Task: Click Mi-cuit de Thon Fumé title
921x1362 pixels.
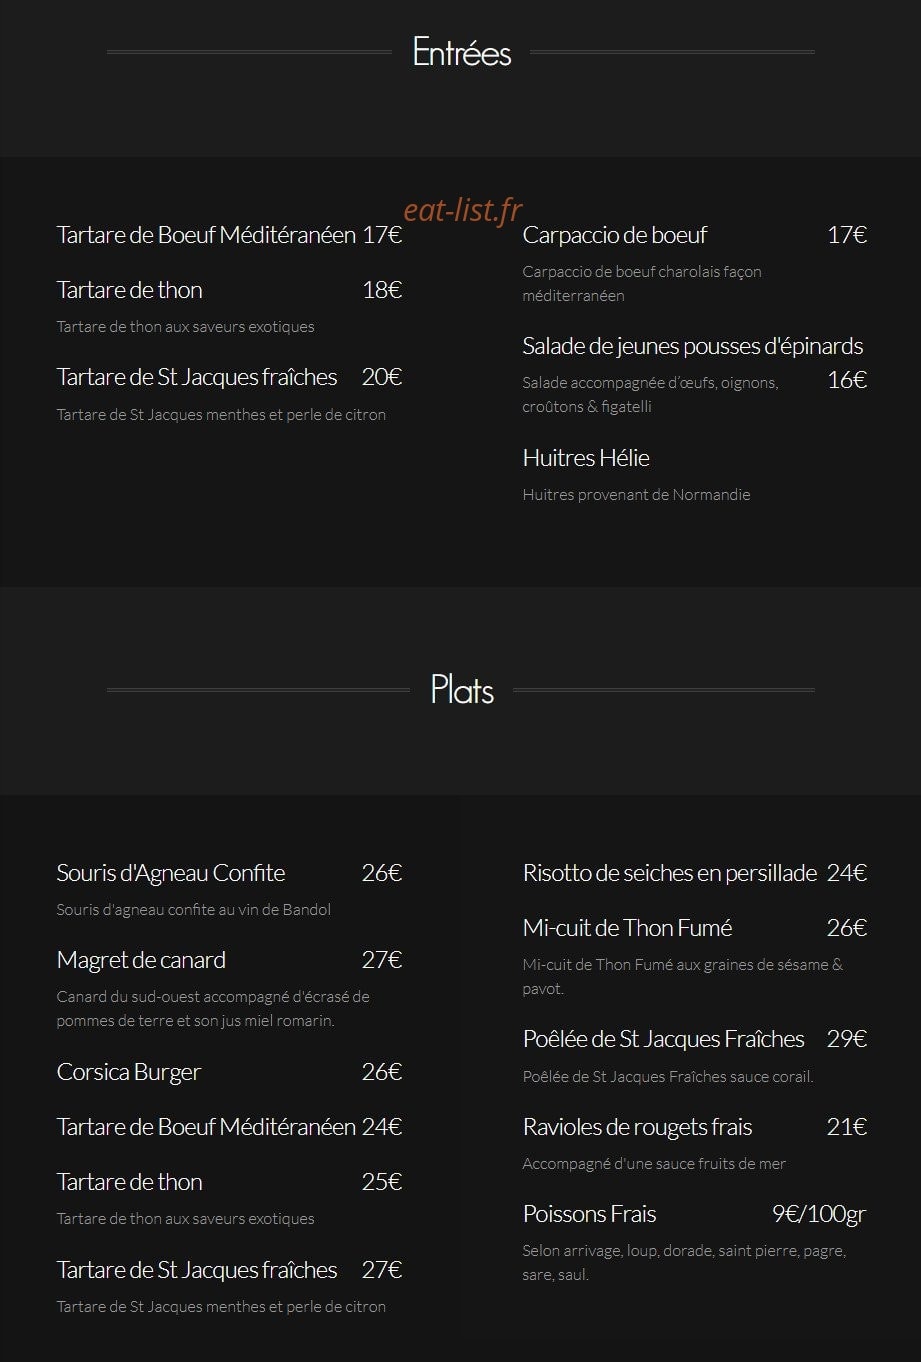Action: [x=627, y=928]
